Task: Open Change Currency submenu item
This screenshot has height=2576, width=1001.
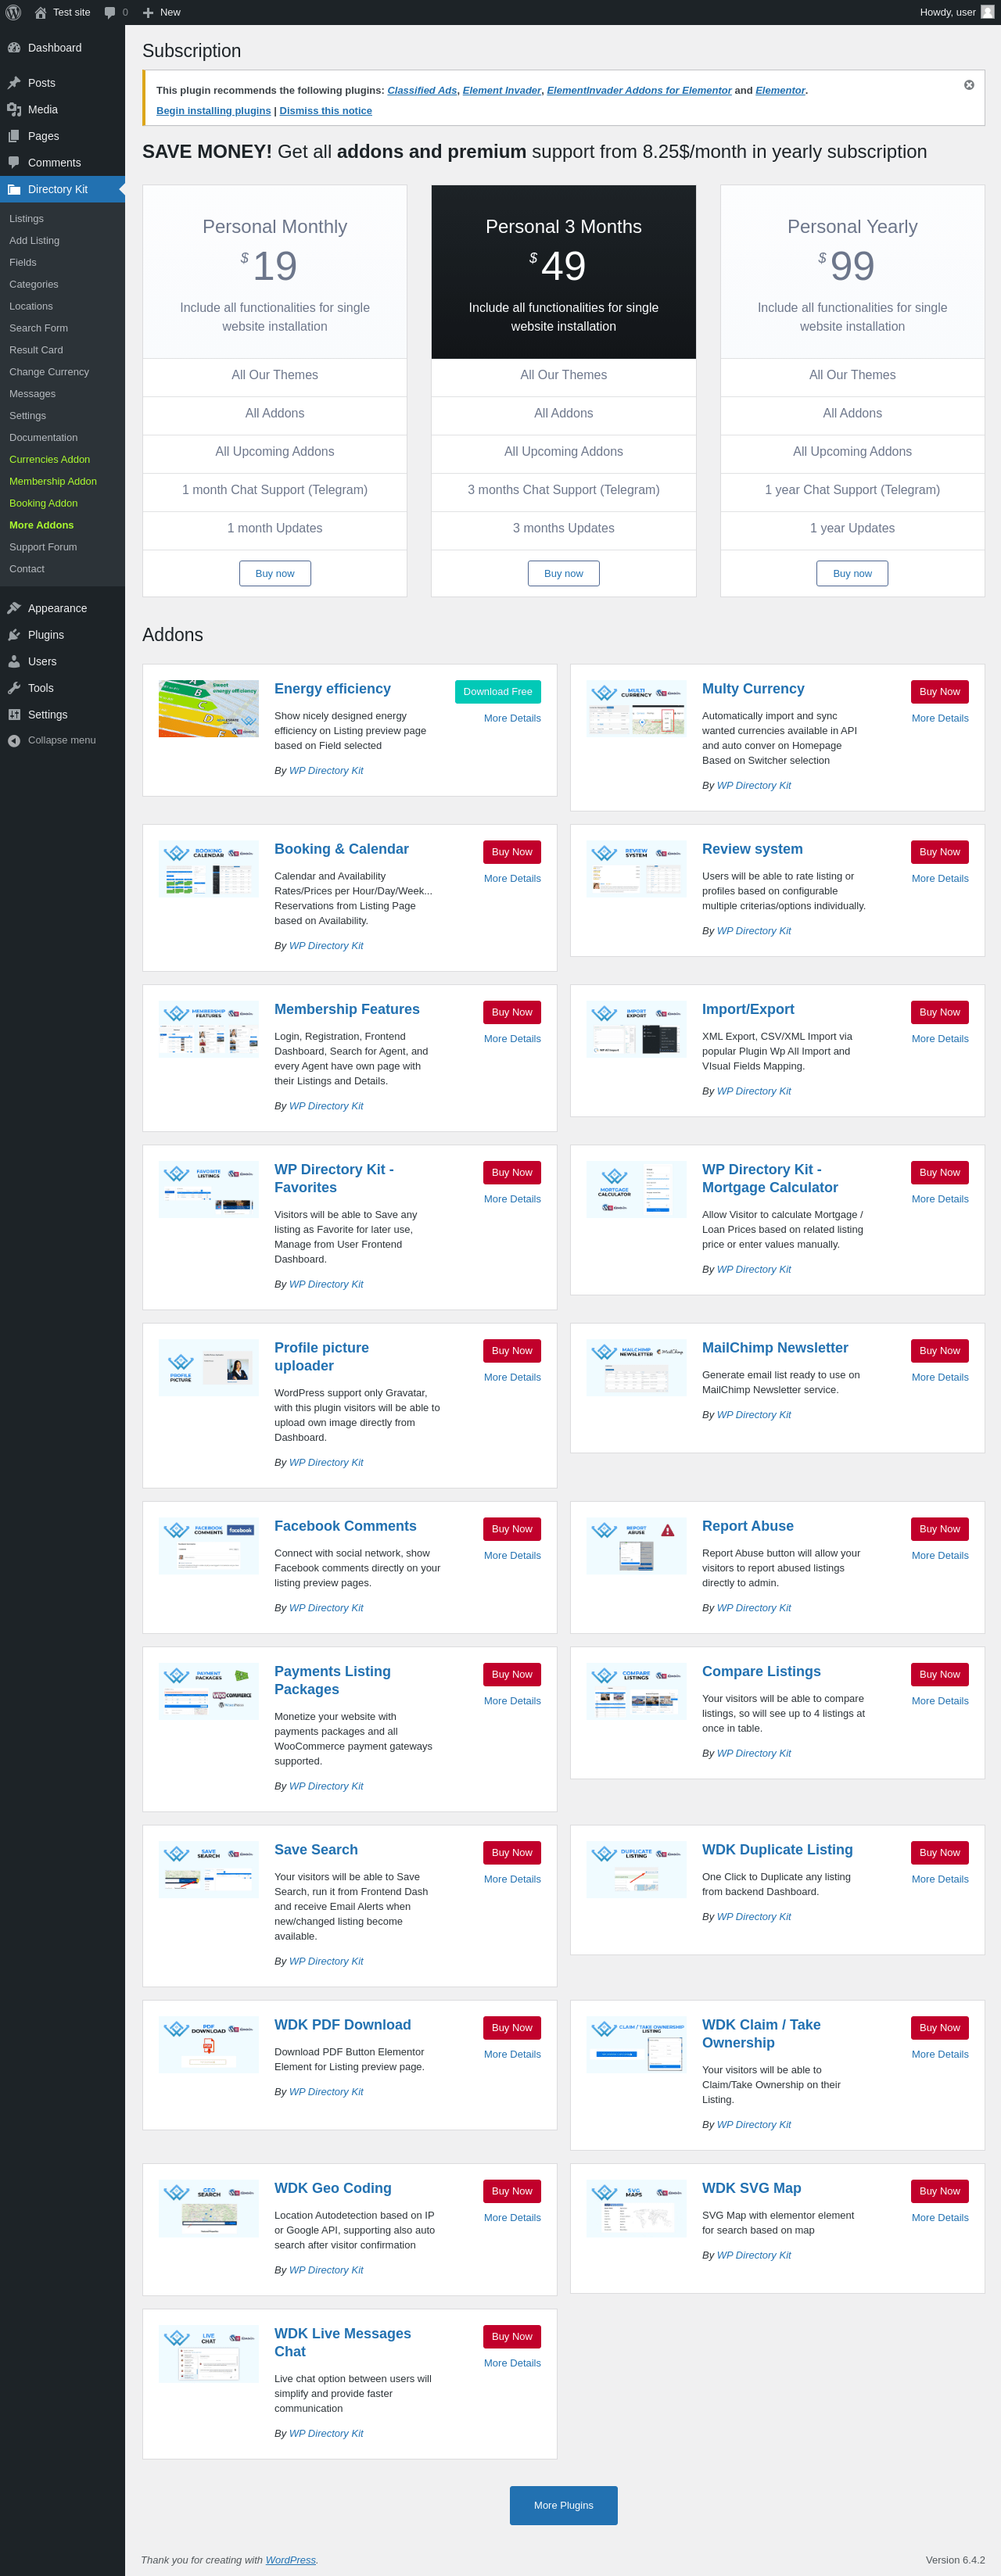Action: (49, 372)
